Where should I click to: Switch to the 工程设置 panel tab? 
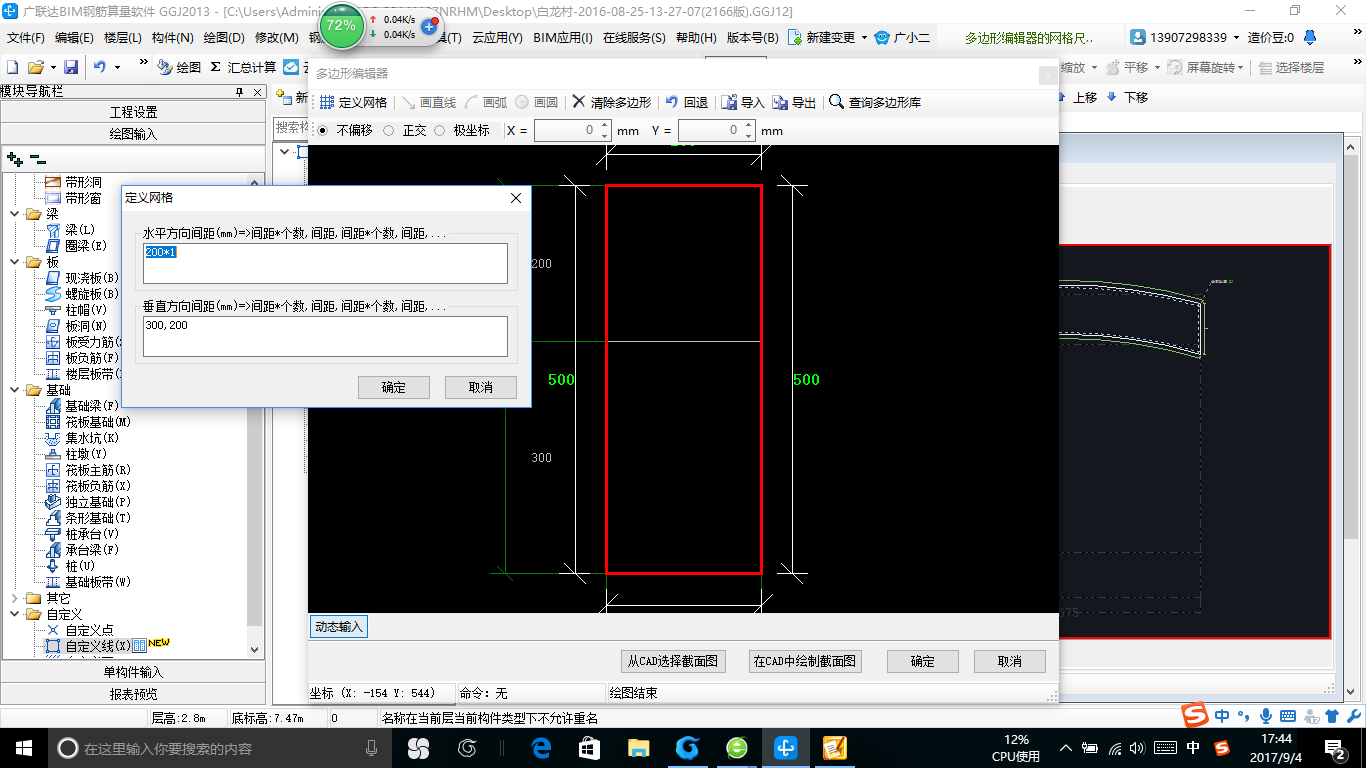pyautogui.click(x=133, y=112)
